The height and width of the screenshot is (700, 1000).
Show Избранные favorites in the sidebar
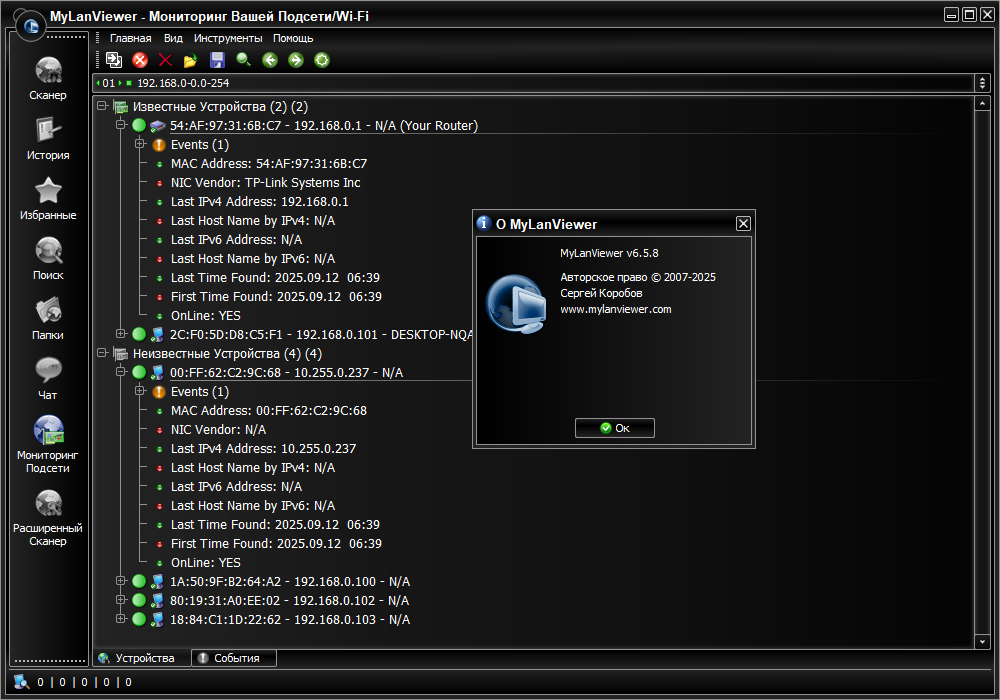point(48,198)
